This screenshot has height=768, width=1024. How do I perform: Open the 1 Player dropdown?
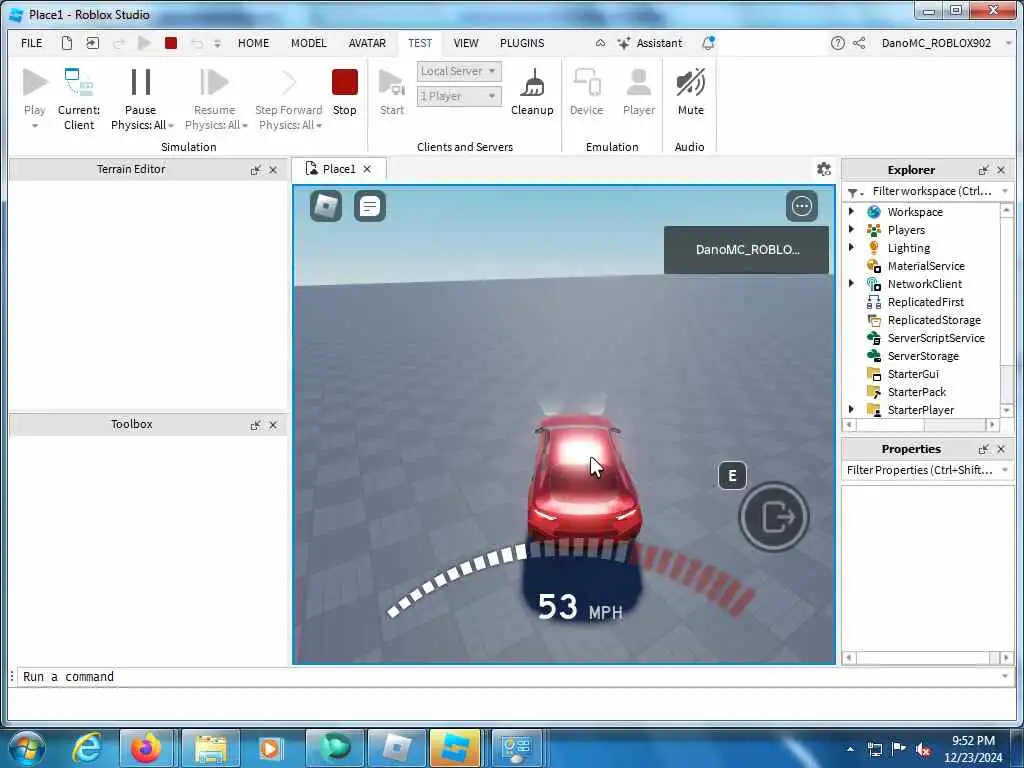[x=459, y=96]
